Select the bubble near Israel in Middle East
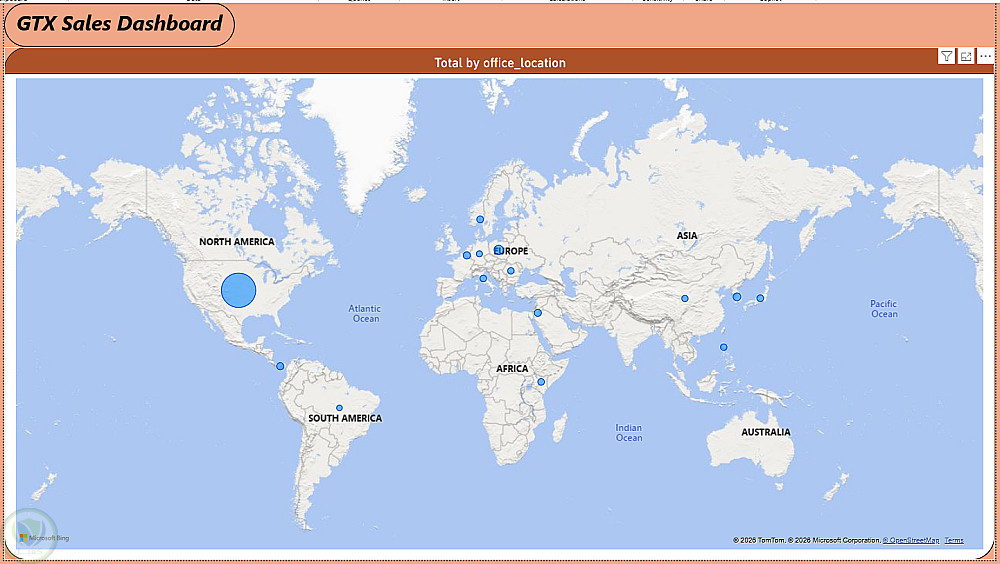 point(538,313)
